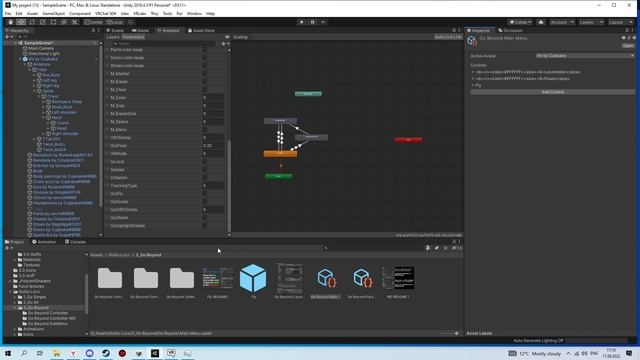Image resolution: width=640 pixels, height=360 pixels.
Task: Open the 3_Go Beyond folder in Project tree
Action: pos(36,308)
